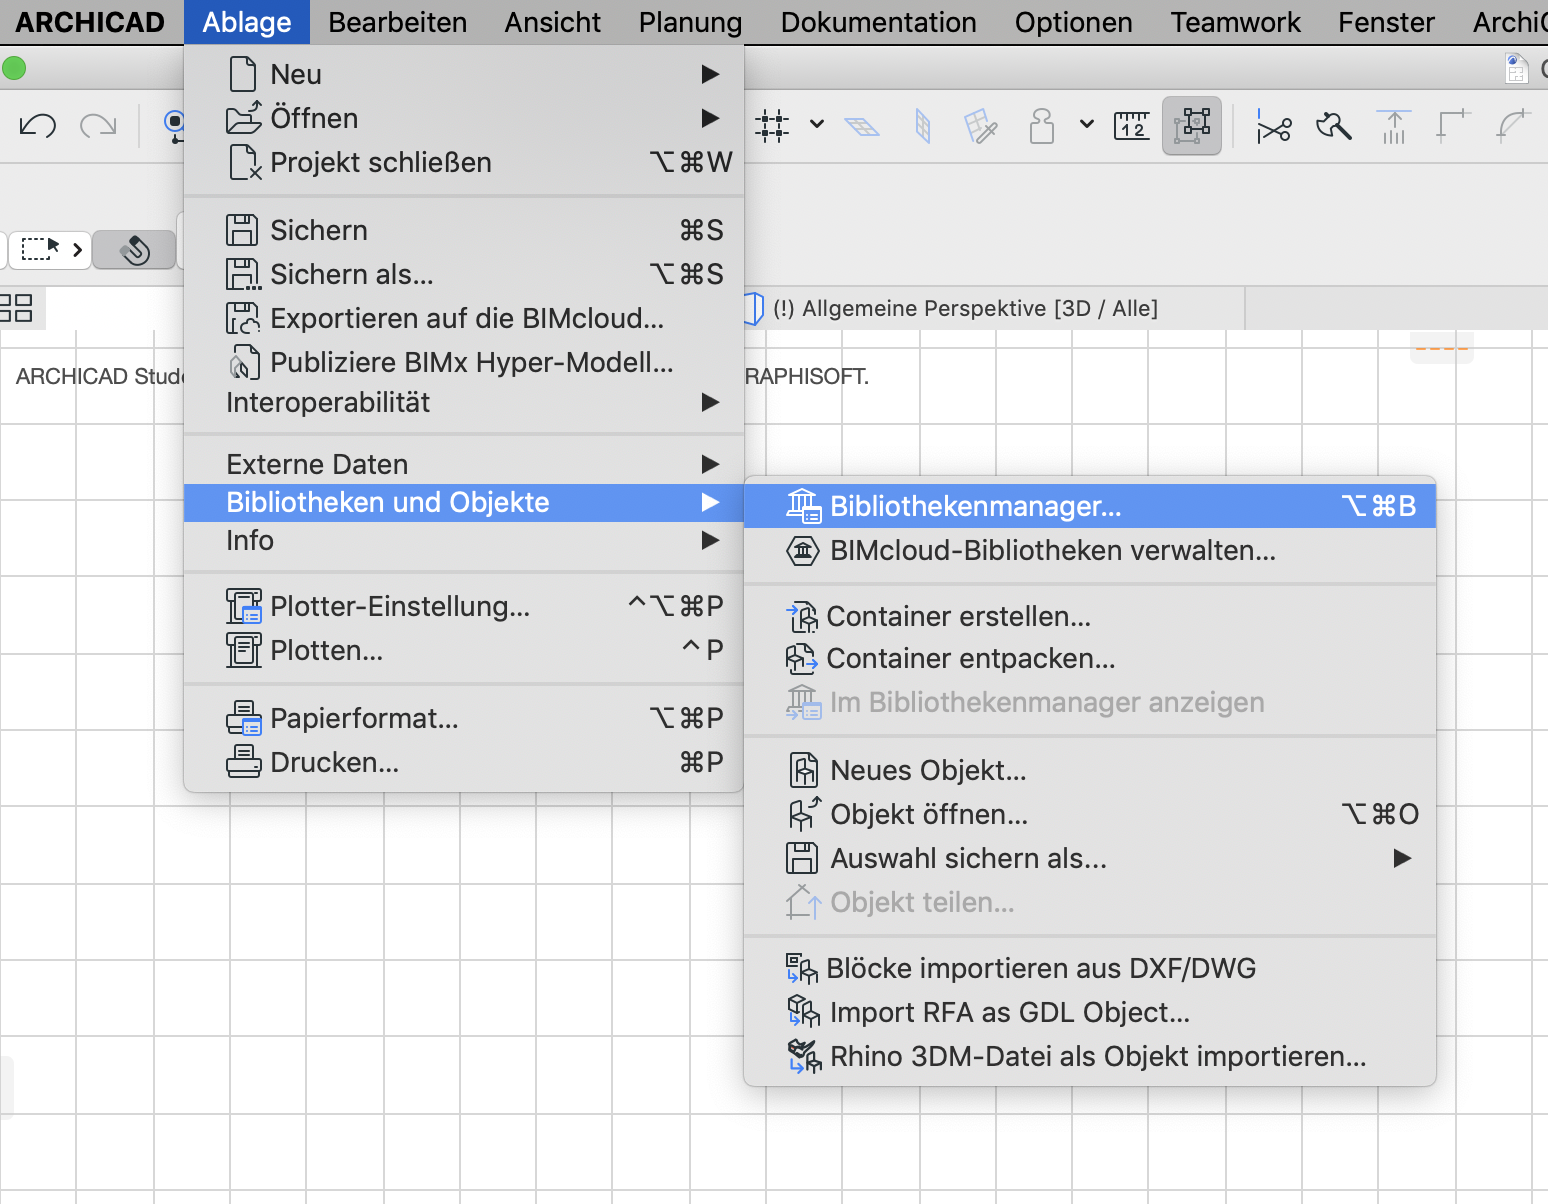Select Plotten... menu item

[x=464, y=650]
